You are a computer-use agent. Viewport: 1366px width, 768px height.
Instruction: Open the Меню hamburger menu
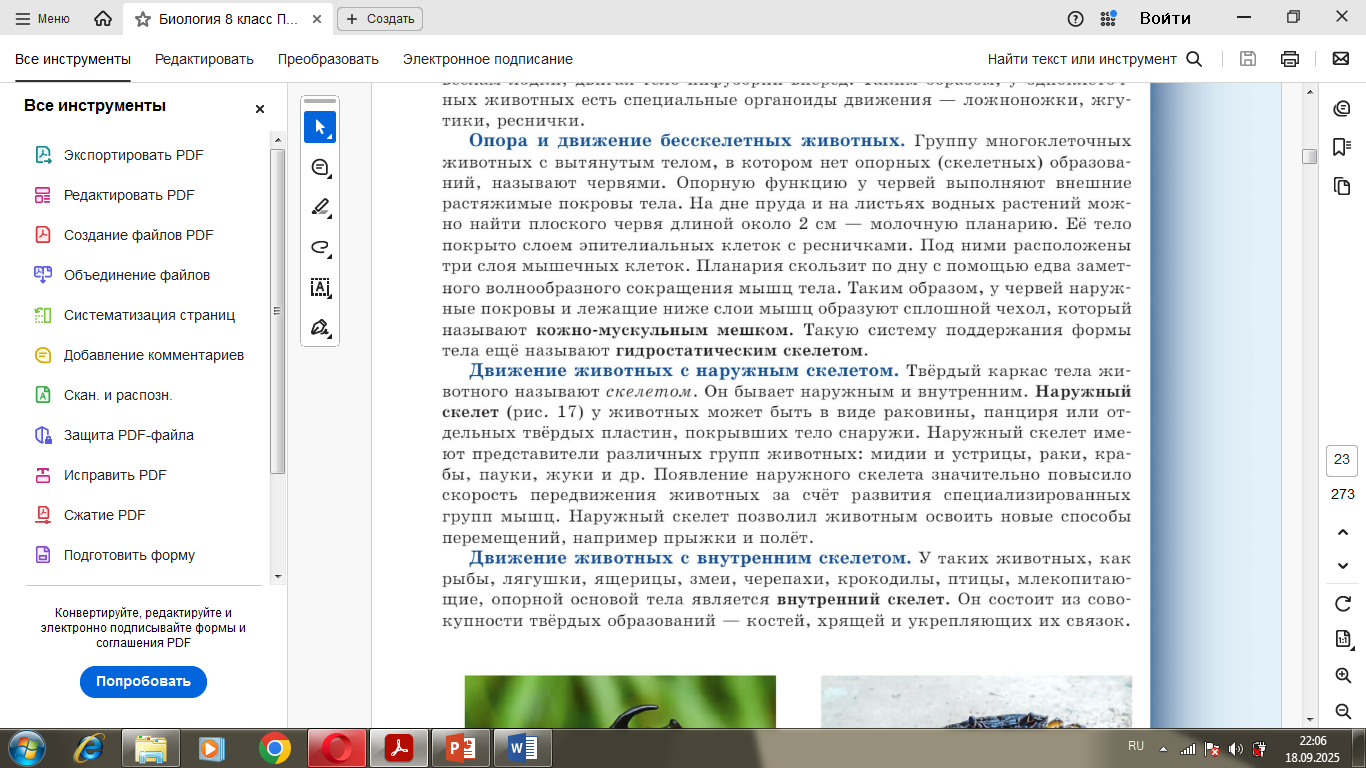[x=42, y=19]
